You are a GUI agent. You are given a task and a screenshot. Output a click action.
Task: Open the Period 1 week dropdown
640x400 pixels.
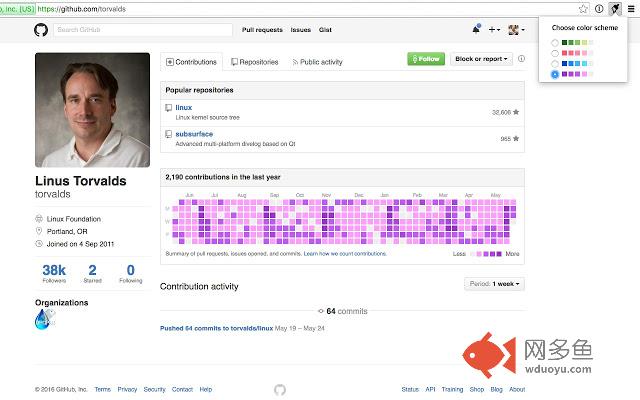coord(494,284)
